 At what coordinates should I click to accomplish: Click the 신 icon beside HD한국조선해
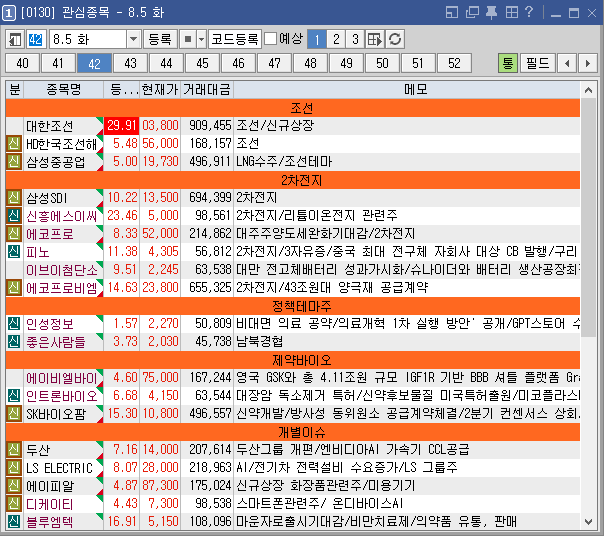[14, 144]
